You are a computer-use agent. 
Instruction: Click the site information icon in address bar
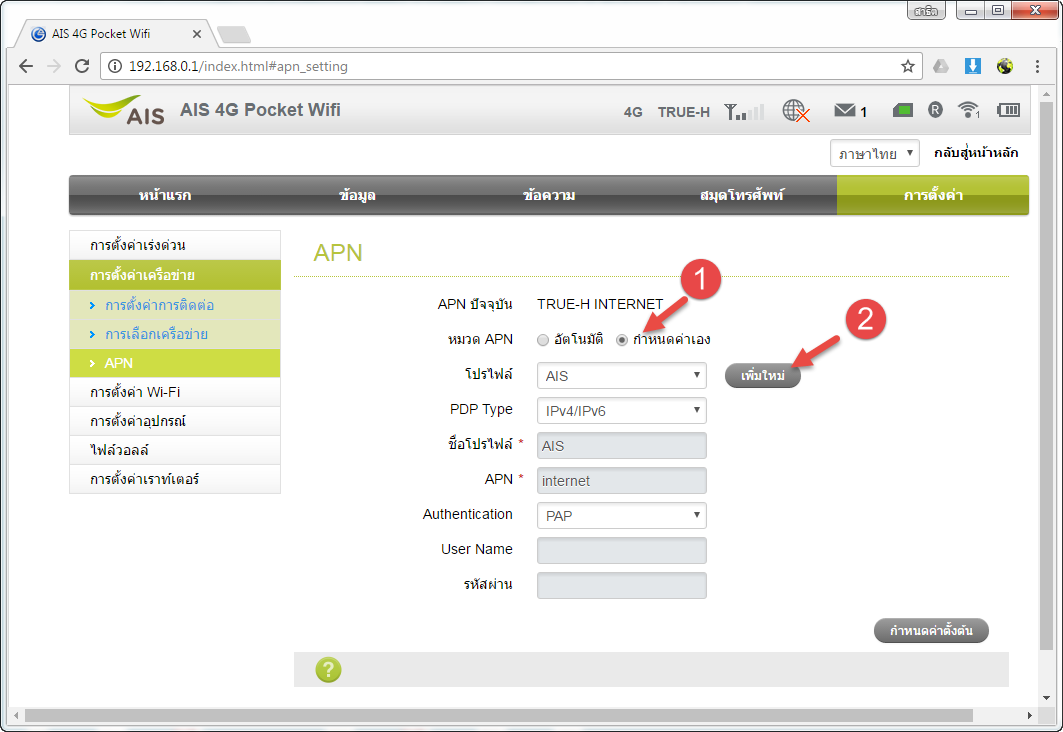tap(115, 66)
